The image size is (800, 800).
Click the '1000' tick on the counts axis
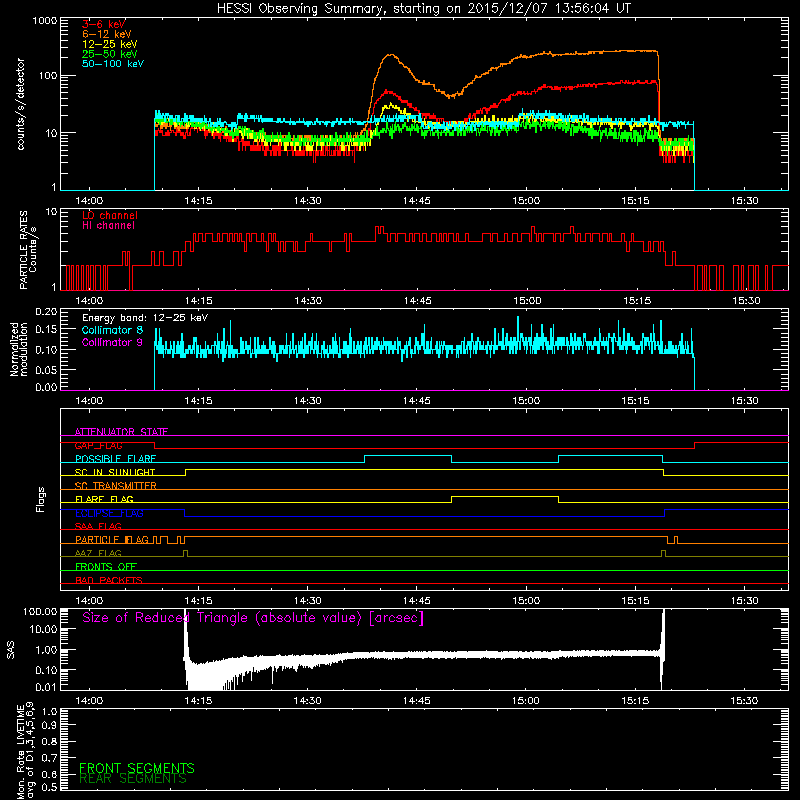pyautogui.click(x=44, y=21)
